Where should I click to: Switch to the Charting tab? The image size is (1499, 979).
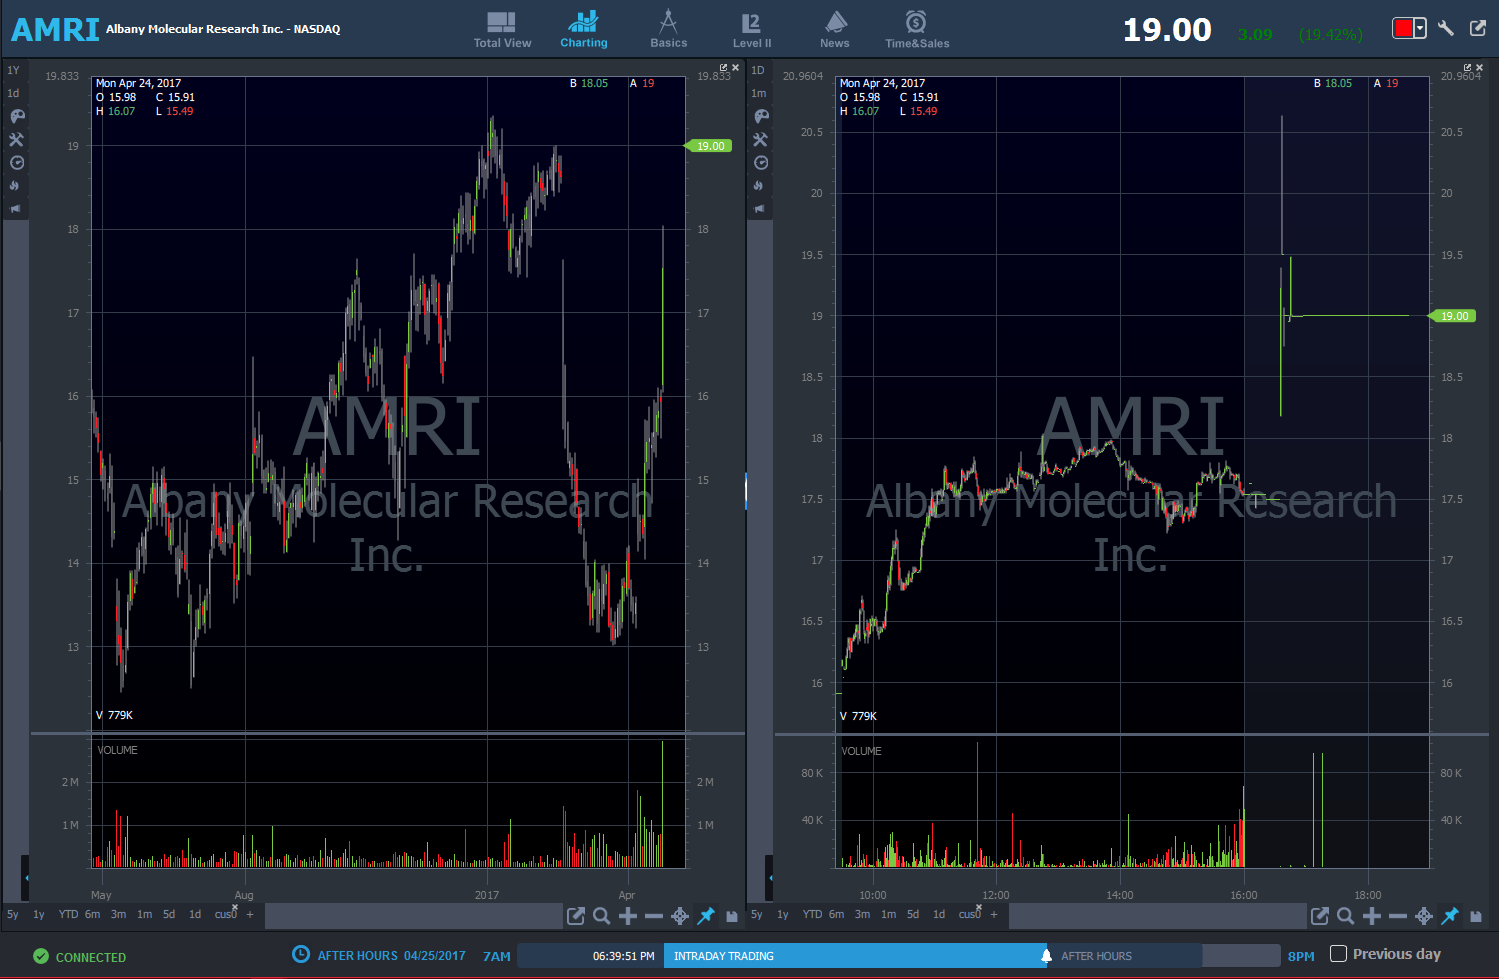584,30
